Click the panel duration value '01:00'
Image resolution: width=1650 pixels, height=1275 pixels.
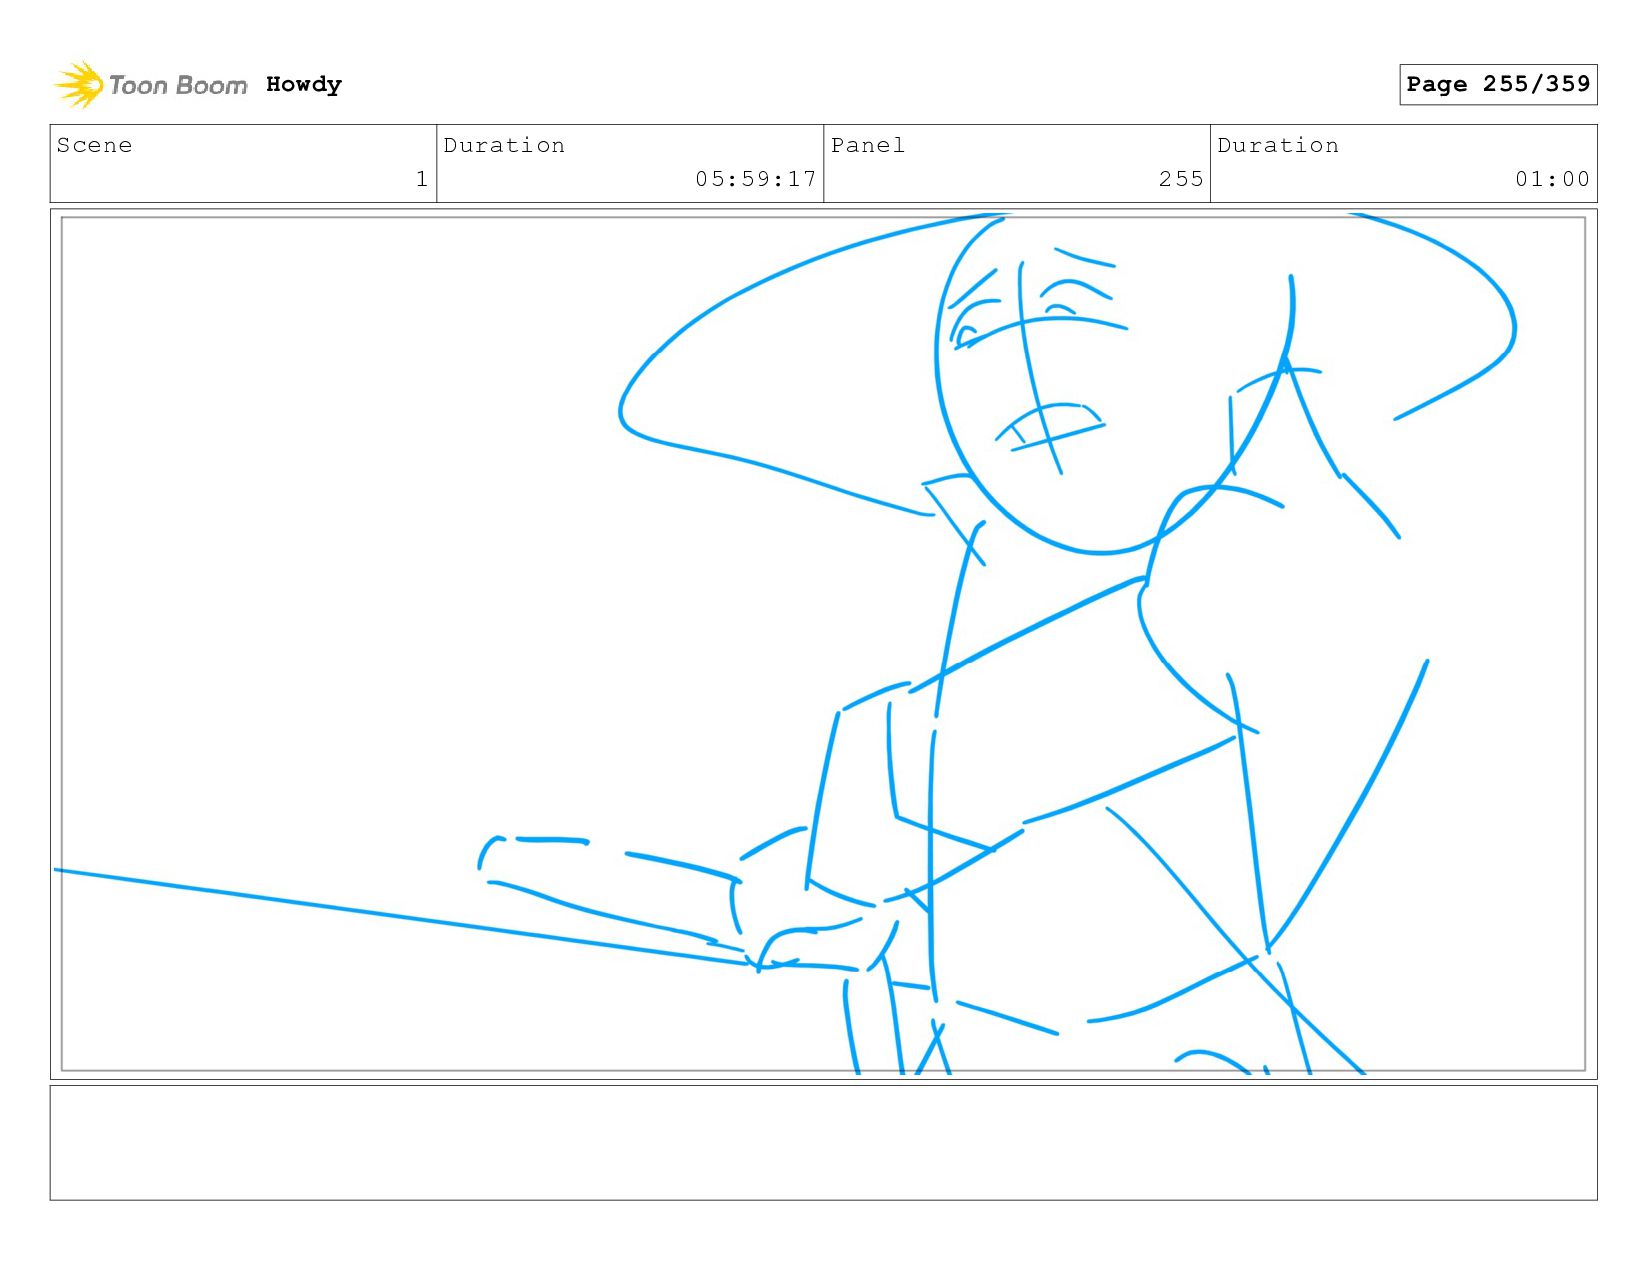coord(1552,179)
